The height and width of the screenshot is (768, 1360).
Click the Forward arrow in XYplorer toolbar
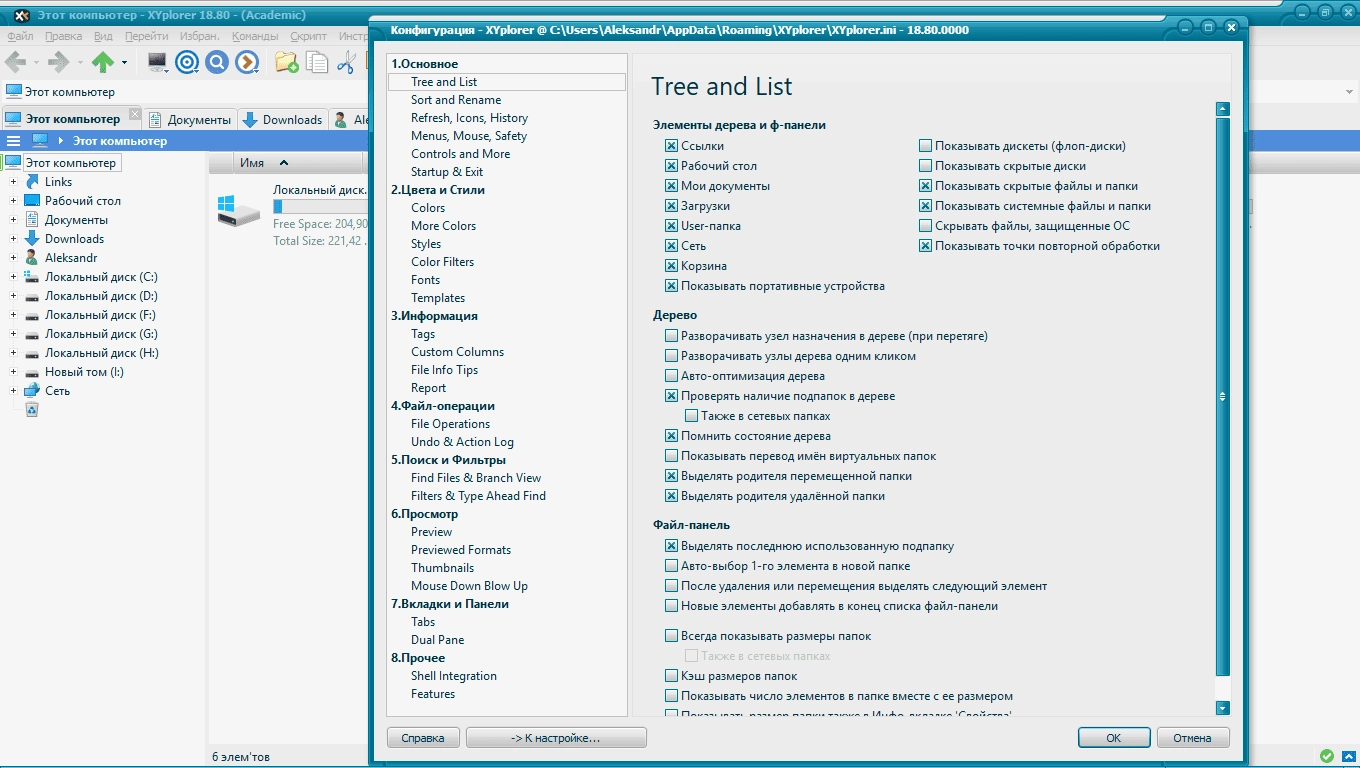[58, 62]
